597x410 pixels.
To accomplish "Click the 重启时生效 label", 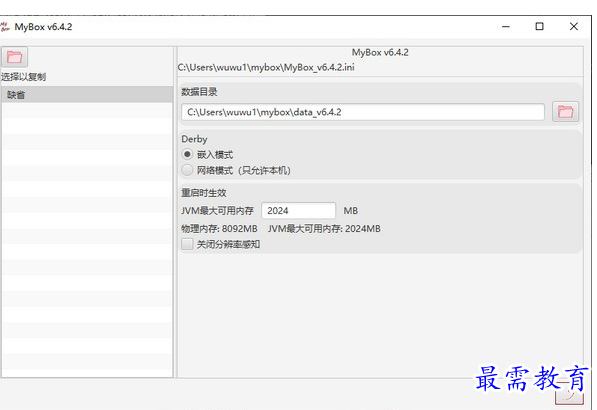I will [x=204, y=193].
